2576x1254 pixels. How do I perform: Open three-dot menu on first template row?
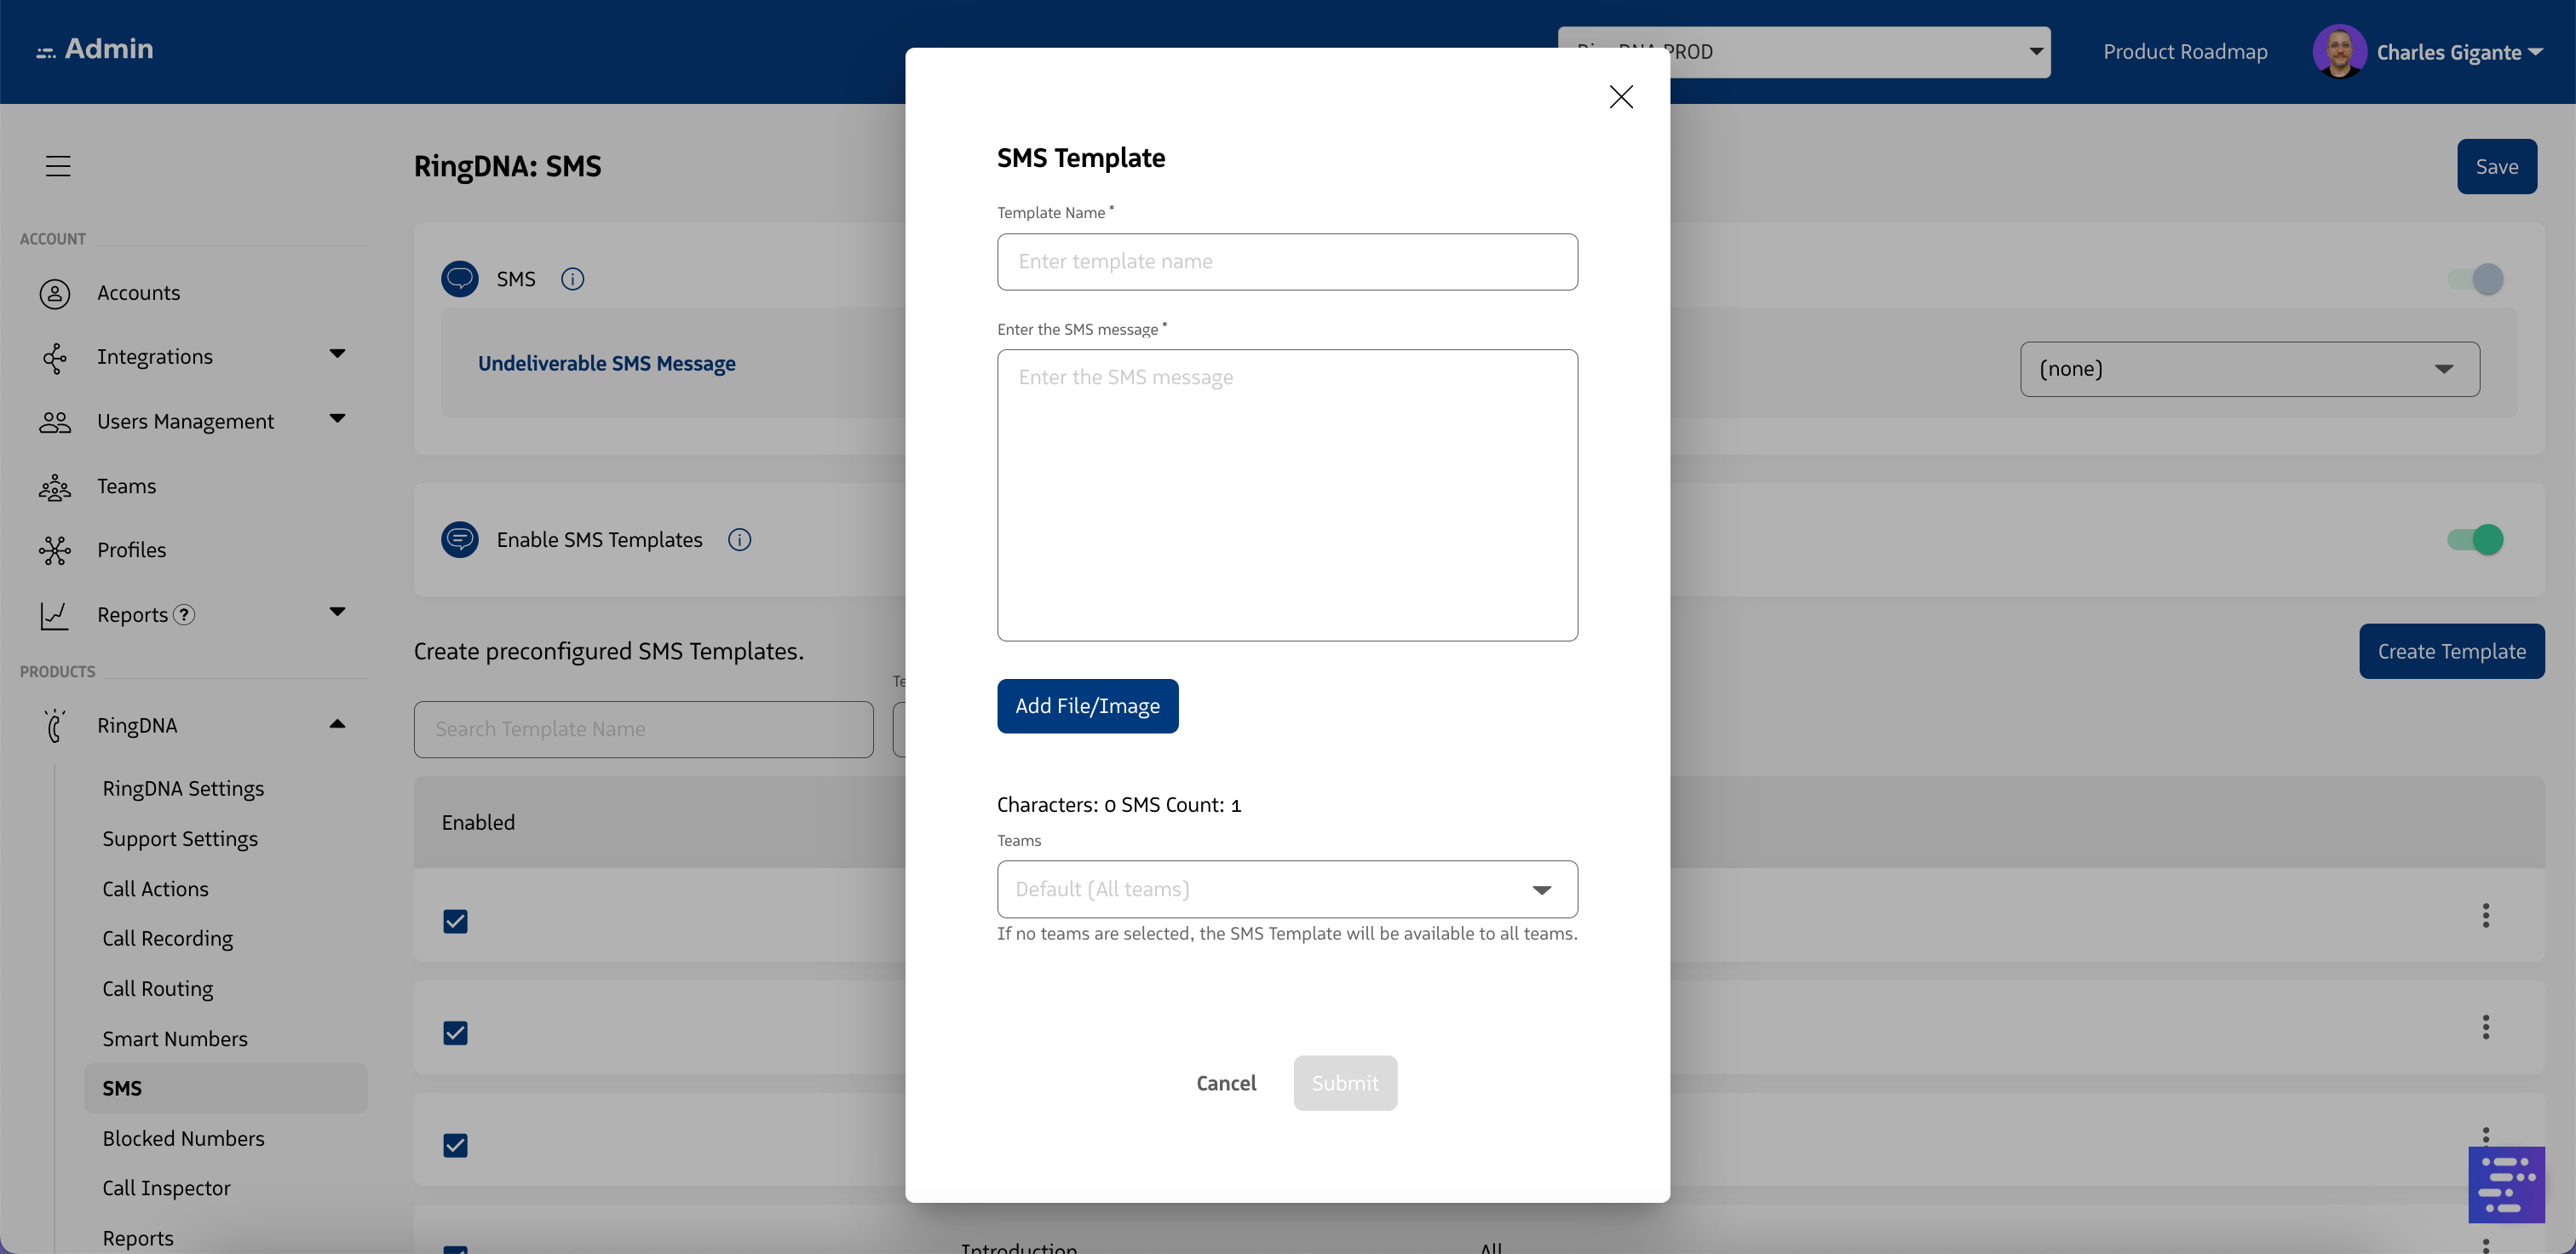click(2485, 916)
